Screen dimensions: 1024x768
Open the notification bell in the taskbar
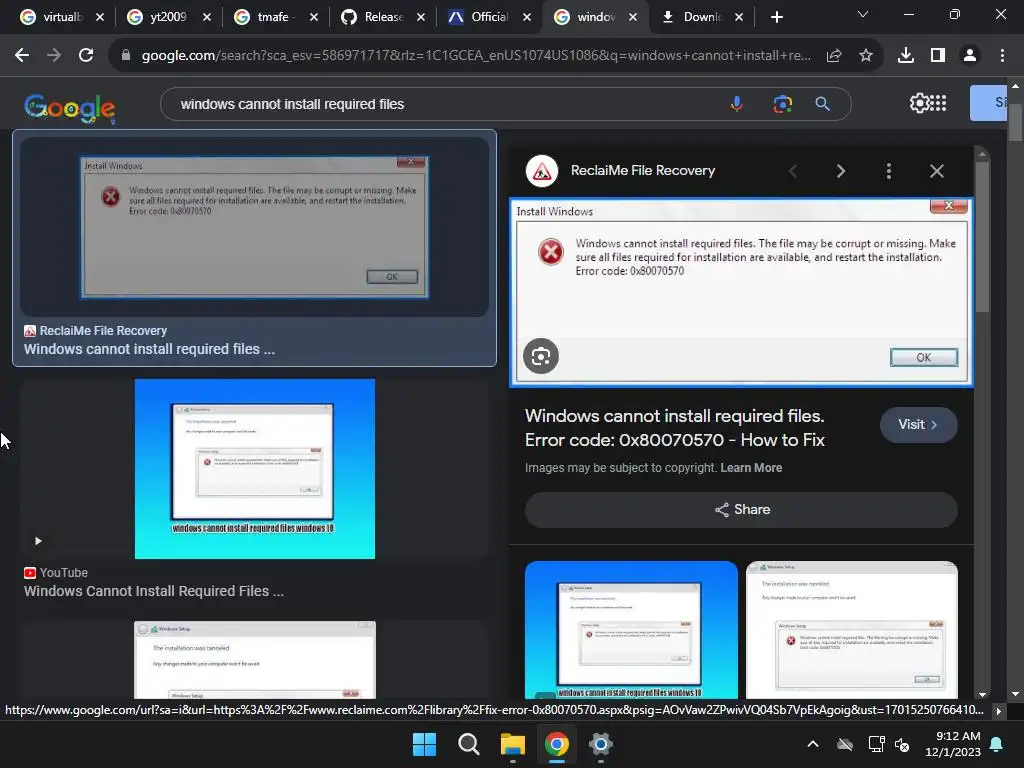[x=997, y=744]
